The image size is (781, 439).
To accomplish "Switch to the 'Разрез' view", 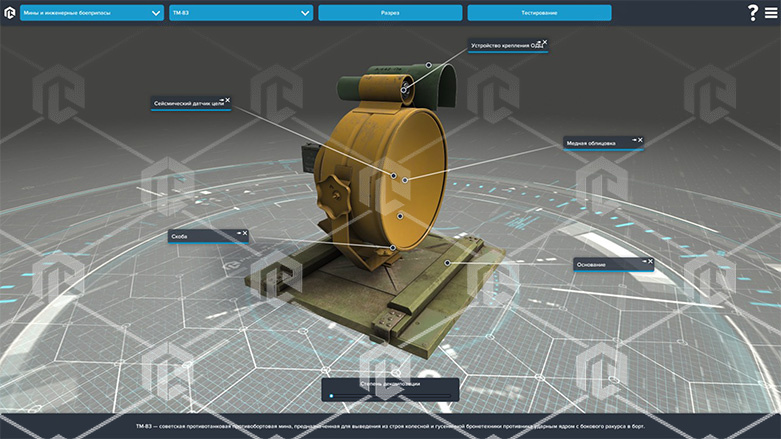I will click(390, 13).
